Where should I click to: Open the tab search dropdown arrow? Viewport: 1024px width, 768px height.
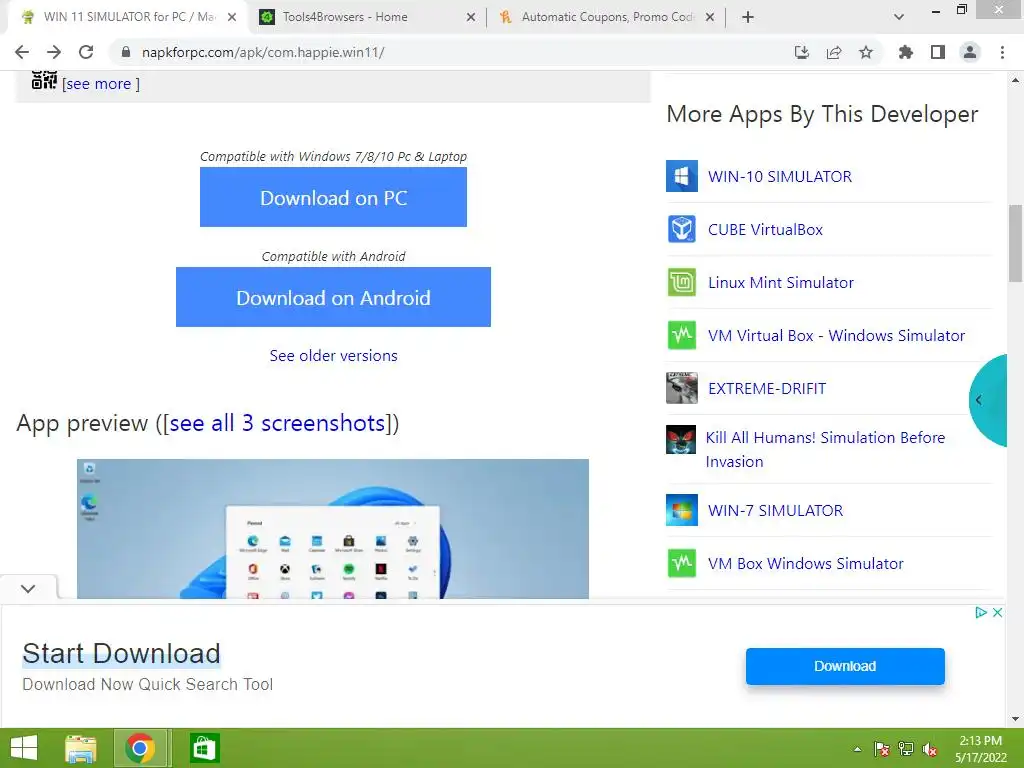click(x=899, y=17)
